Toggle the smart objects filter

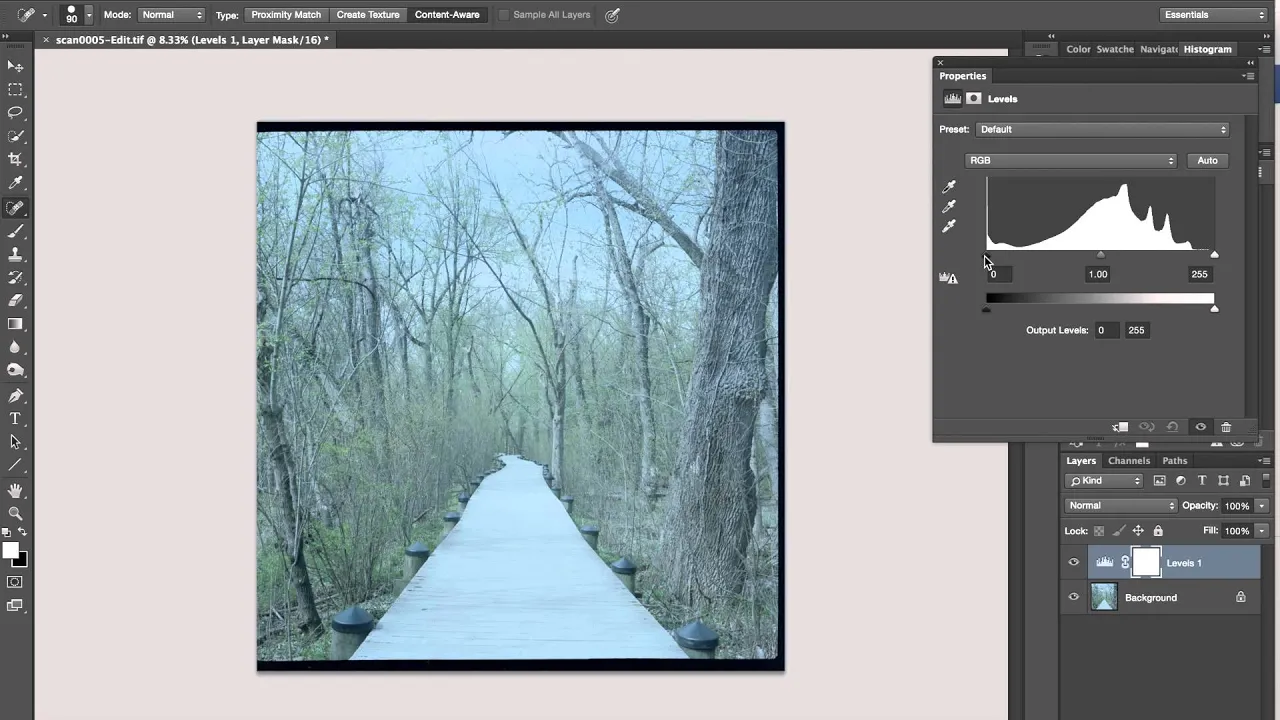(1245, 481)
